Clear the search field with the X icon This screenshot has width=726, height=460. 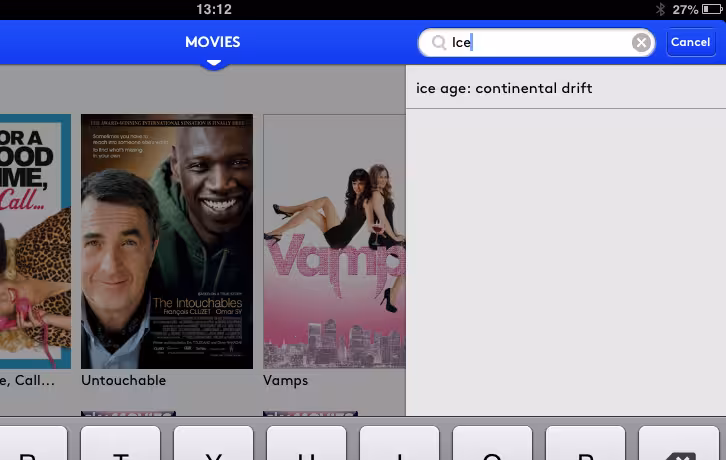[x=641, y=43]
